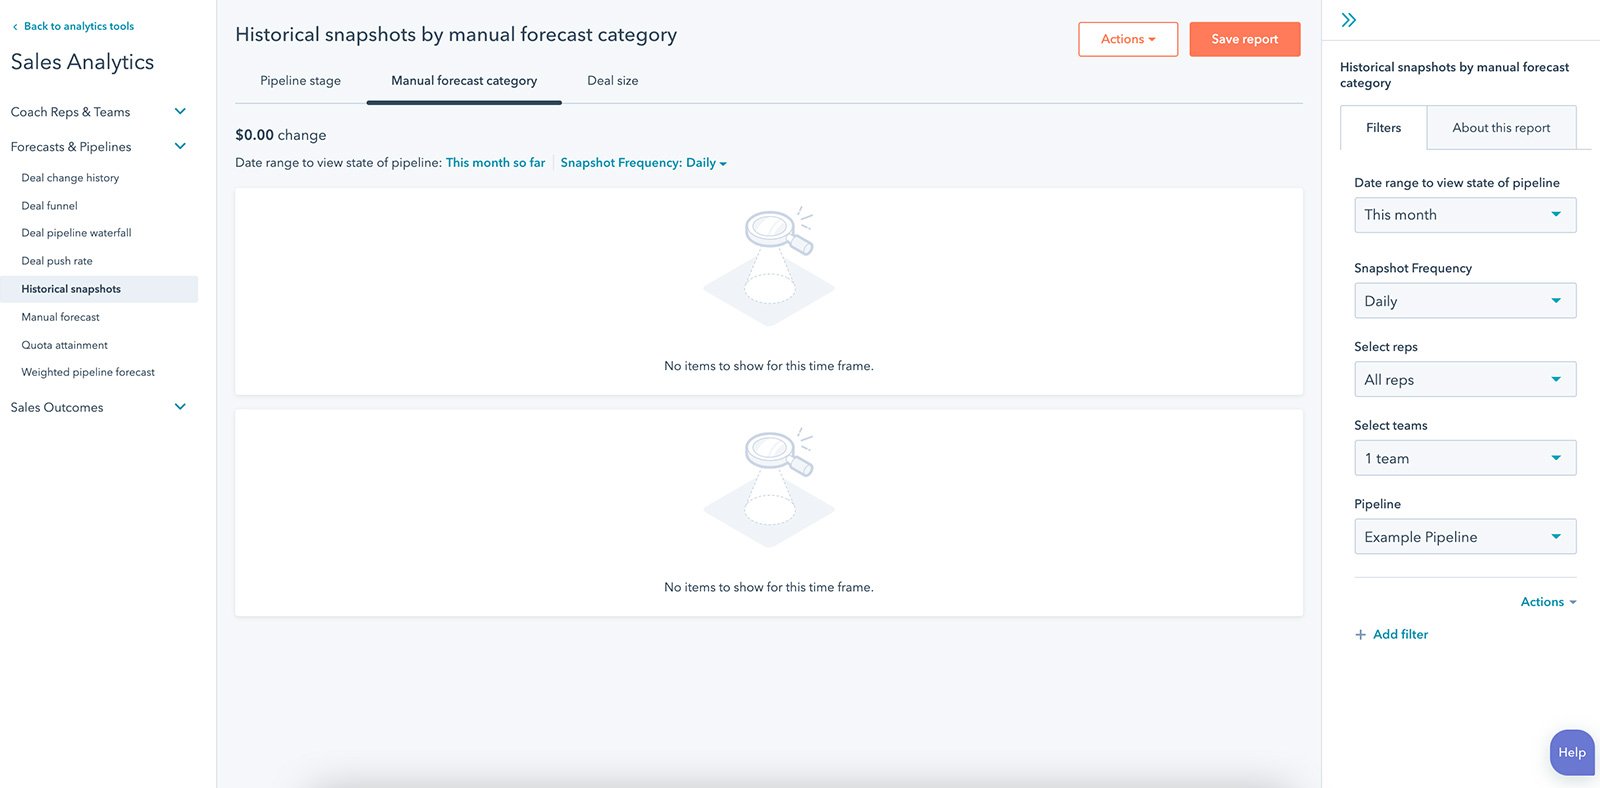Go back to analytics tools
The height and width of the screenshot is (788, 1600).
click(79, 27)
